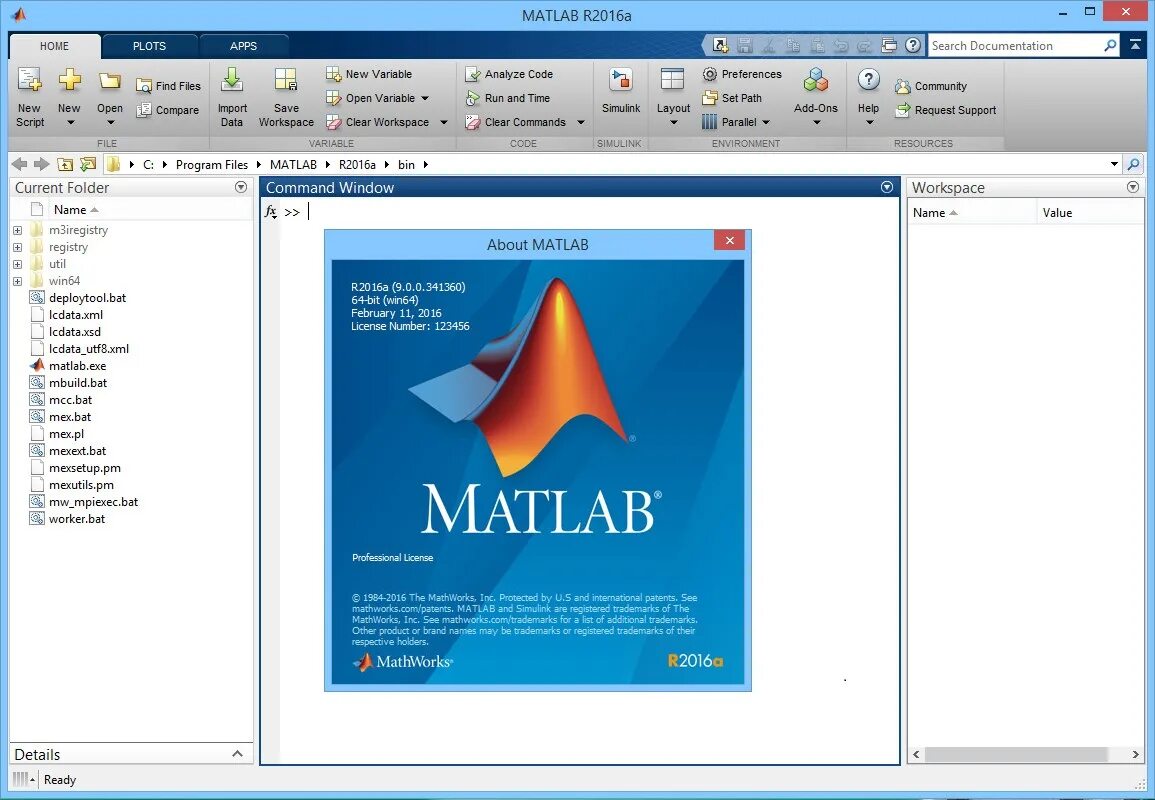Expand m3iregistry folder
Viewport: 1155px width, 800px height.
(x=18, y=231)
